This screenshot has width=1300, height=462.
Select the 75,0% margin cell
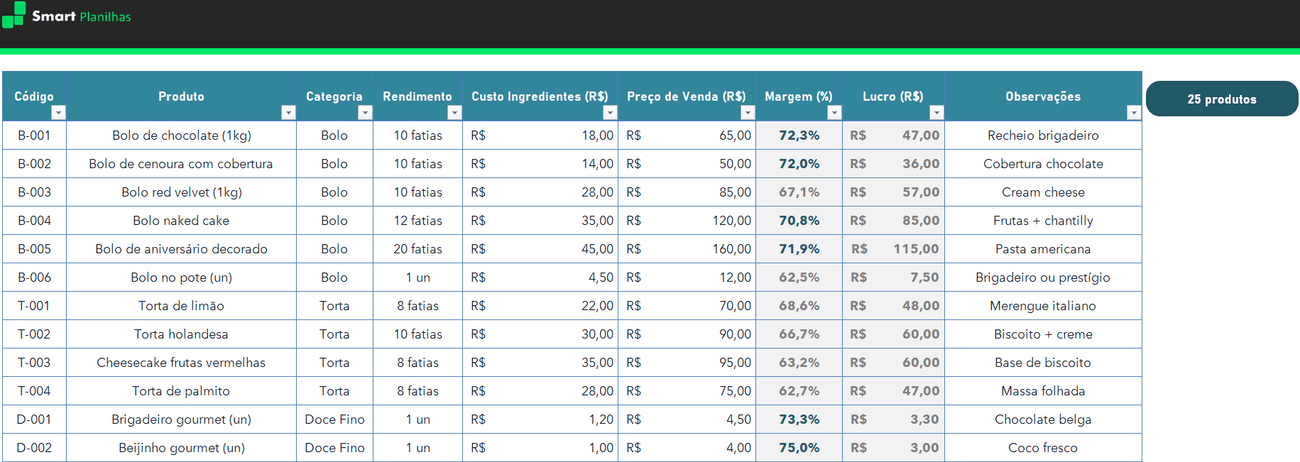(x=799, y=448)
